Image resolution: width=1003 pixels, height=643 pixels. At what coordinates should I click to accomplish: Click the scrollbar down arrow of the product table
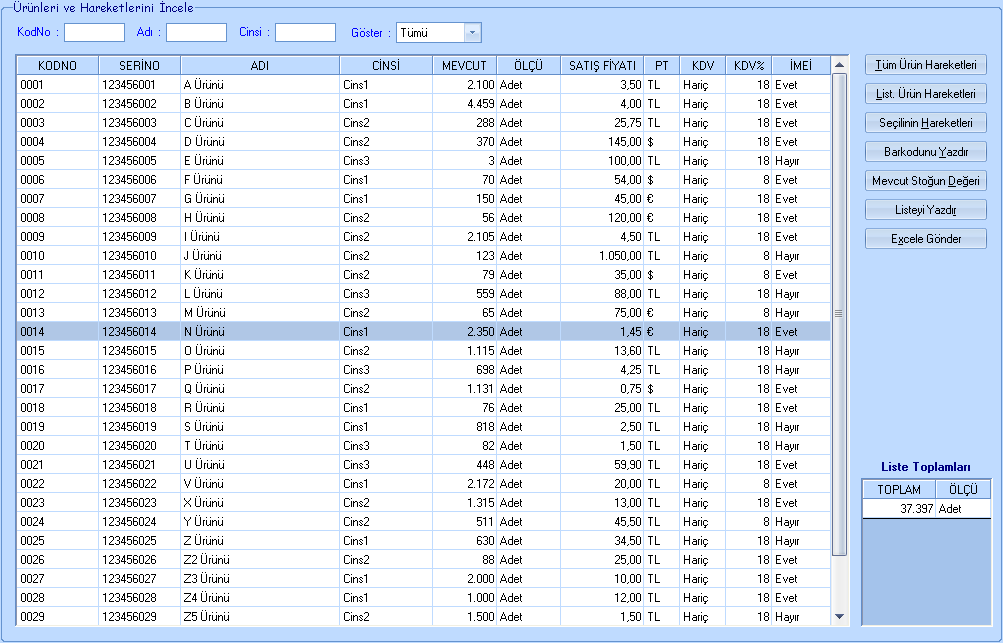(x=840, y=617)
